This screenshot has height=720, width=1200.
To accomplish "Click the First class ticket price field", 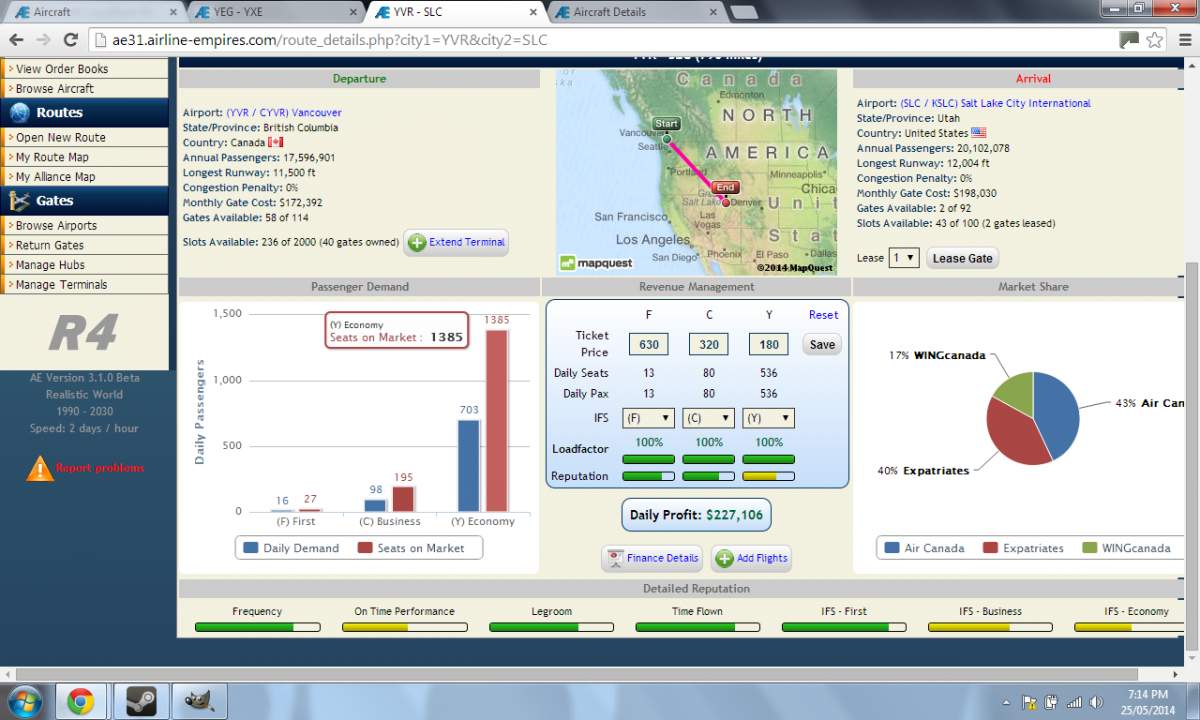I will point(648,344).
